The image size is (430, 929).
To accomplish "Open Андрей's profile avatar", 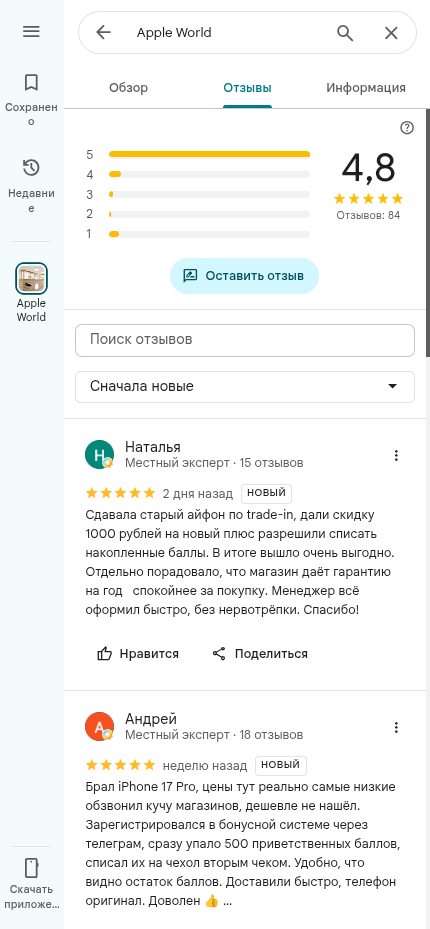I will (100, 726).
